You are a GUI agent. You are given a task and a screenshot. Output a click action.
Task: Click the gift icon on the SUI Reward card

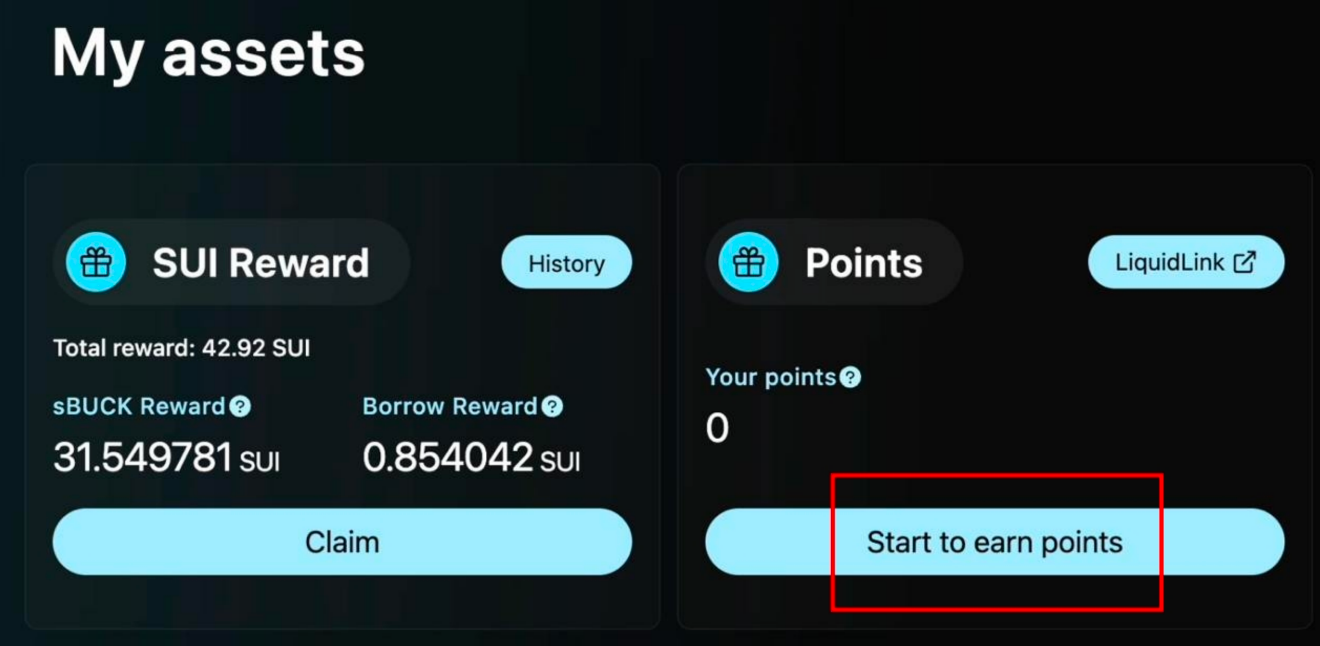coord(95,263)
